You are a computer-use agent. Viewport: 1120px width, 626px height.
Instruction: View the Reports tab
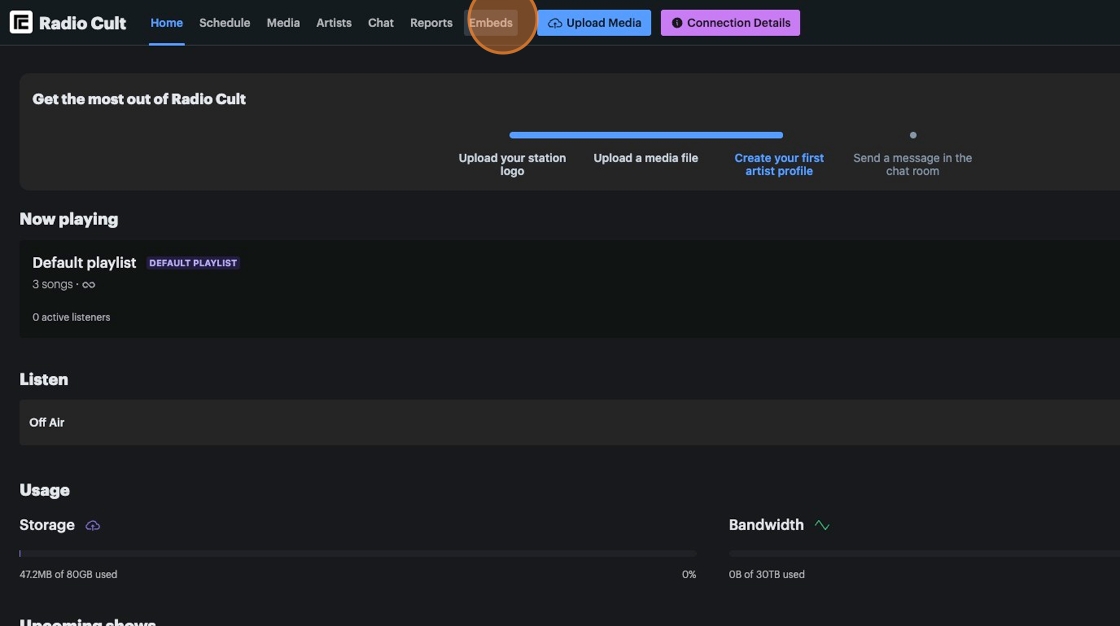(x=431, y=23)
